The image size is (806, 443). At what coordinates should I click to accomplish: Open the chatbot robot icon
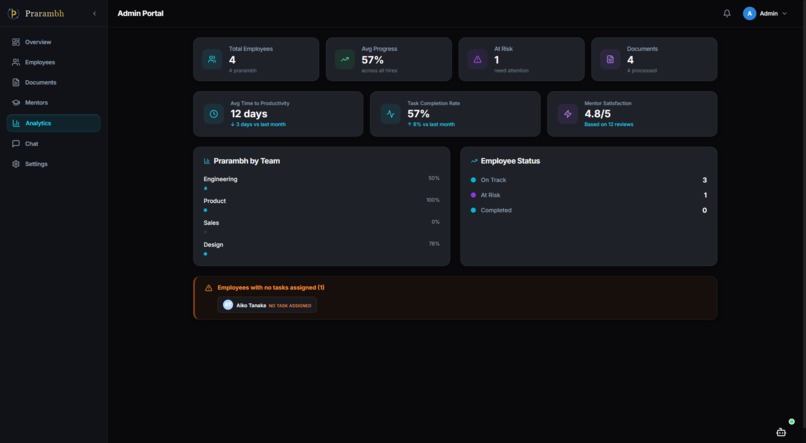[781, 432]
